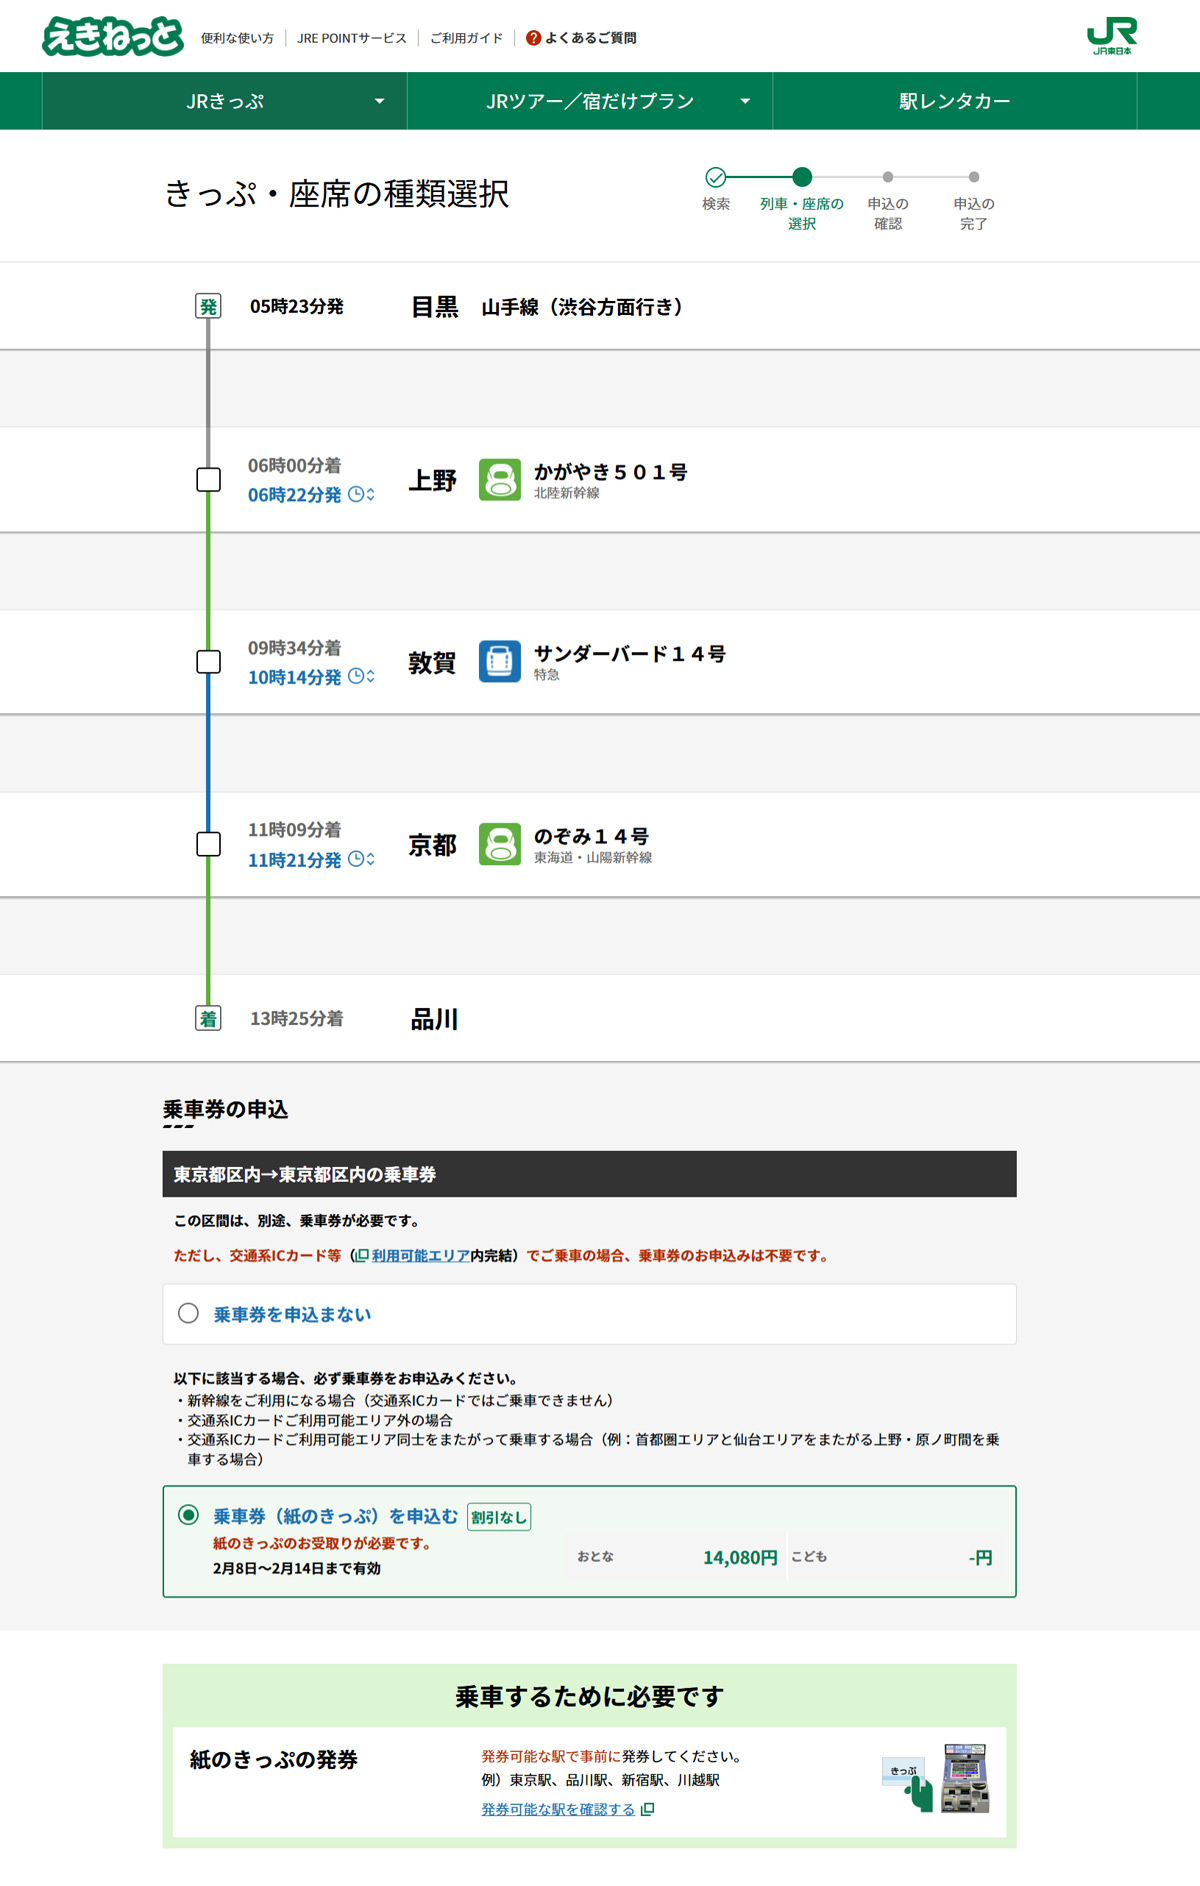This screenshot has height=1886, width=1200.
Task: Open the よくあるご質問 help page
Action: 582,38
